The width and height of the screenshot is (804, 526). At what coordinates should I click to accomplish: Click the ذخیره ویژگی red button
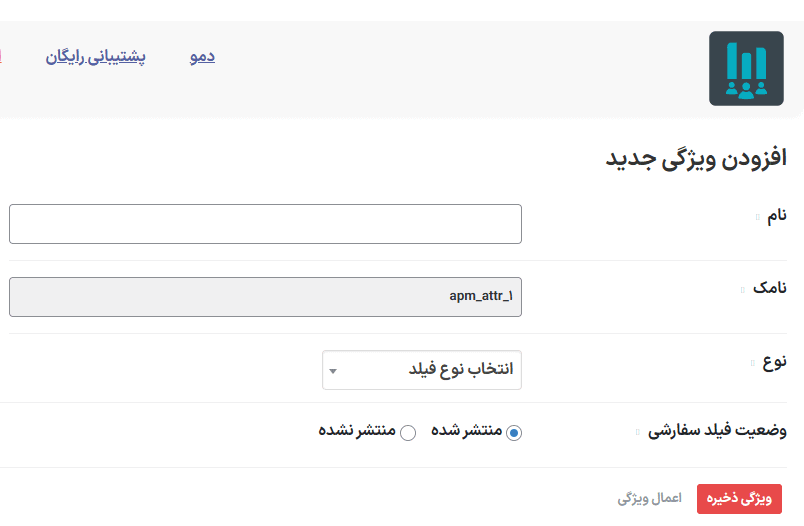point(739,499)
